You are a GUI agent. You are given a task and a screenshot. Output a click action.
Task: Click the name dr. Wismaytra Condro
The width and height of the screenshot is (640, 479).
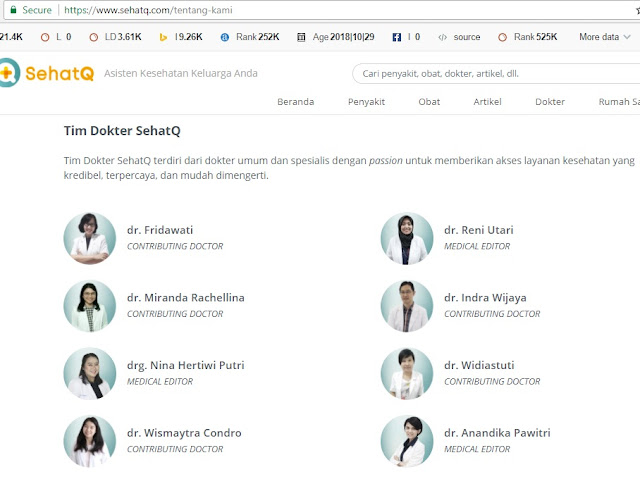click(x=184, y=433)
